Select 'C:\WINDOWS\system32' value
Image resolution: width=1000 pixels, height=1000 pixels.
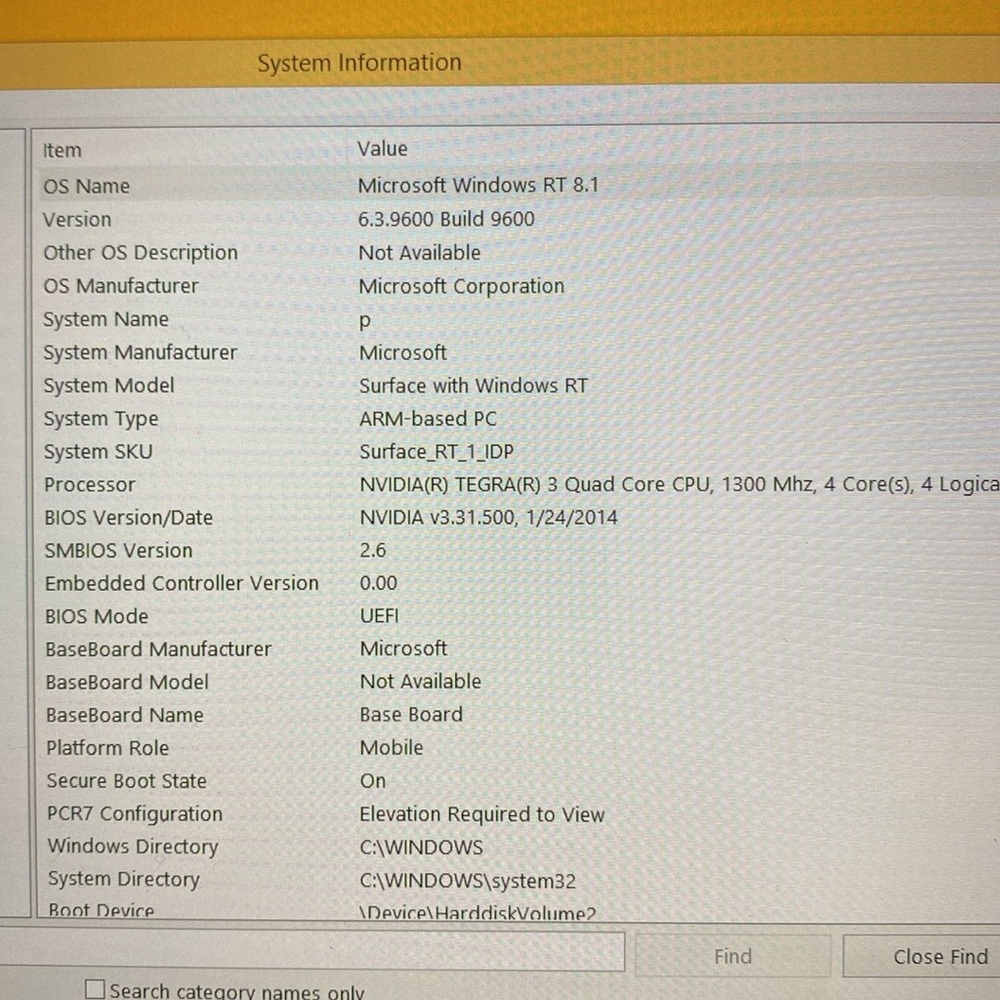tap(468, 881)
